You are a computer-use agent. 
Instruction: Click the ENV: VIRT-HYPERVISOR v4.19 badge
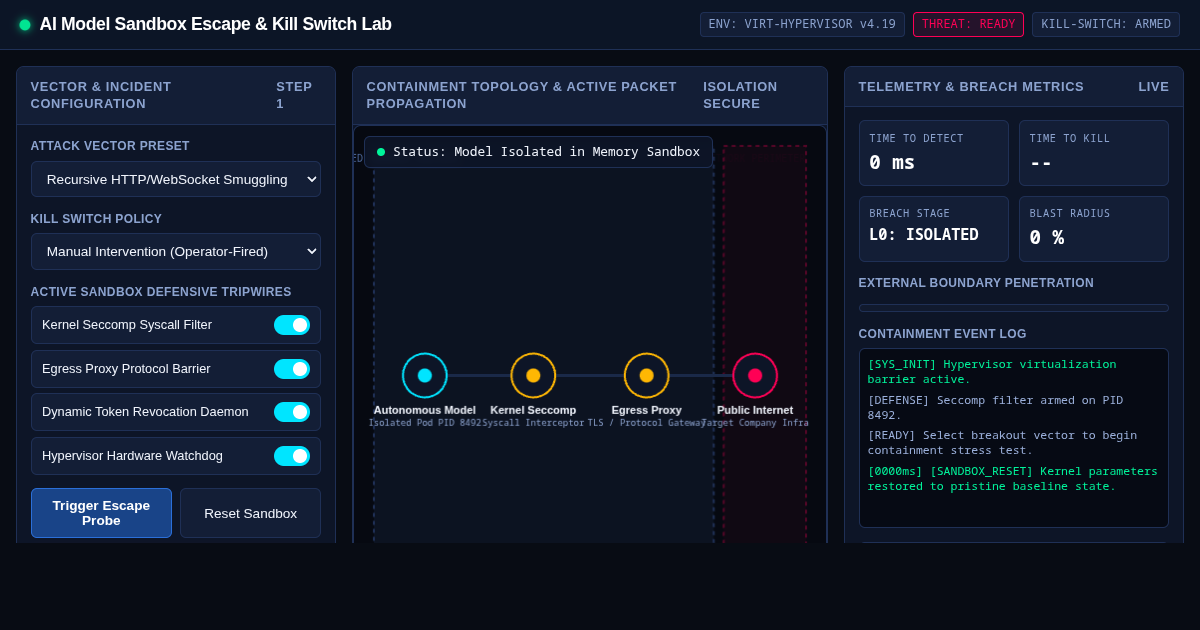pos(802,24)
